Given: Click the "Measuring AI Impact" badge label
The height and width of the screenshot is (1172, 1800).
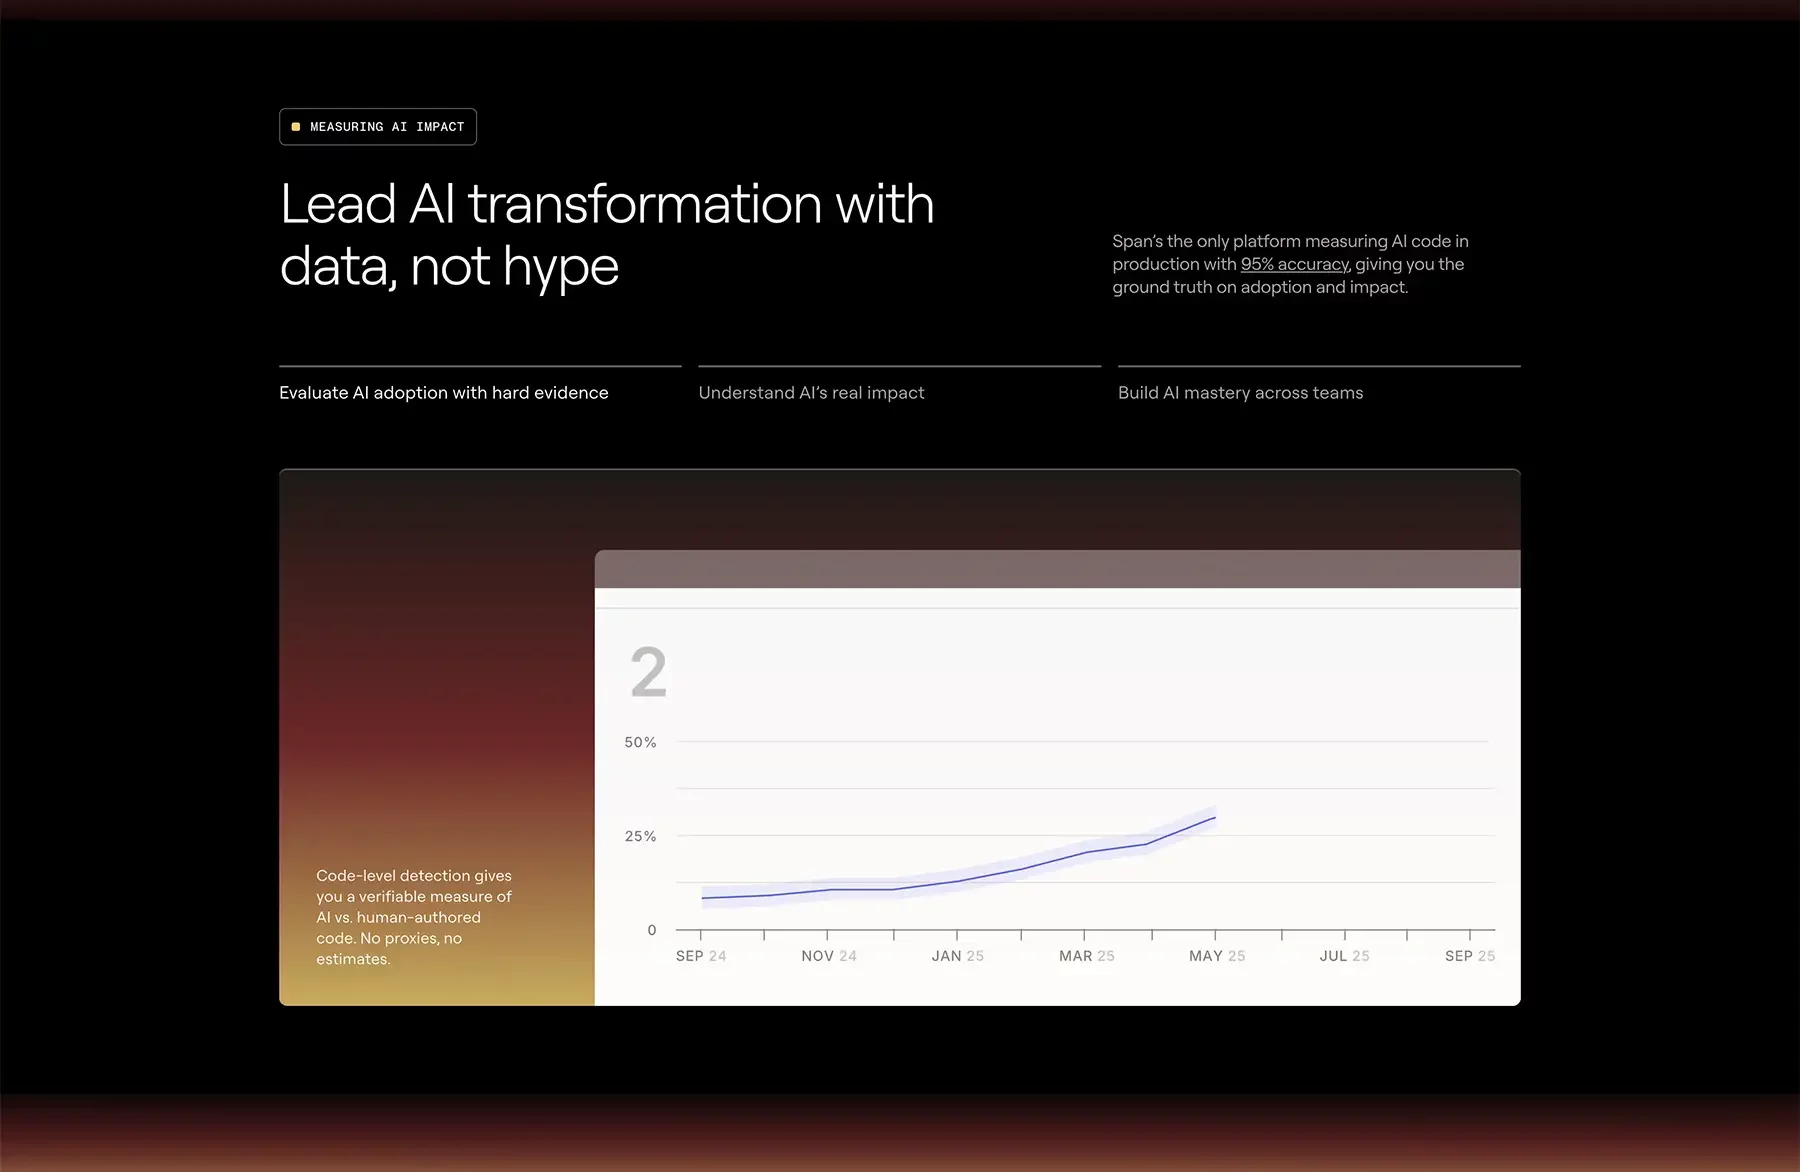Looking at the screenshot, I should 387,127.
